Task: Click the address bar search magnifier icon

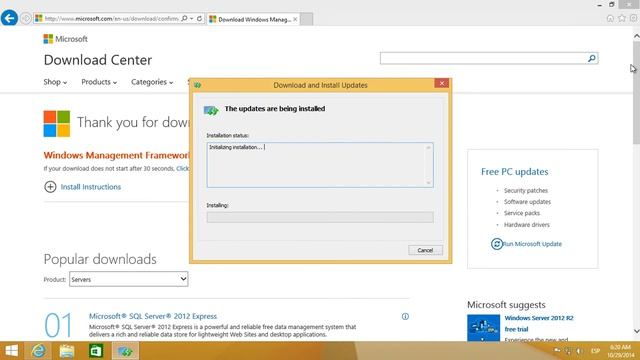Action: (x=184, y=18)
